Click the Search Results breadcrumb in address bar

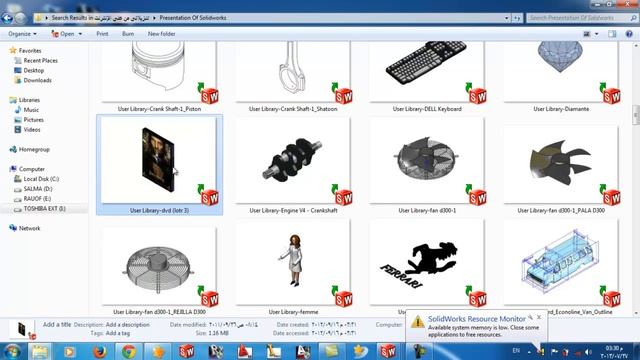coord(100,18)
